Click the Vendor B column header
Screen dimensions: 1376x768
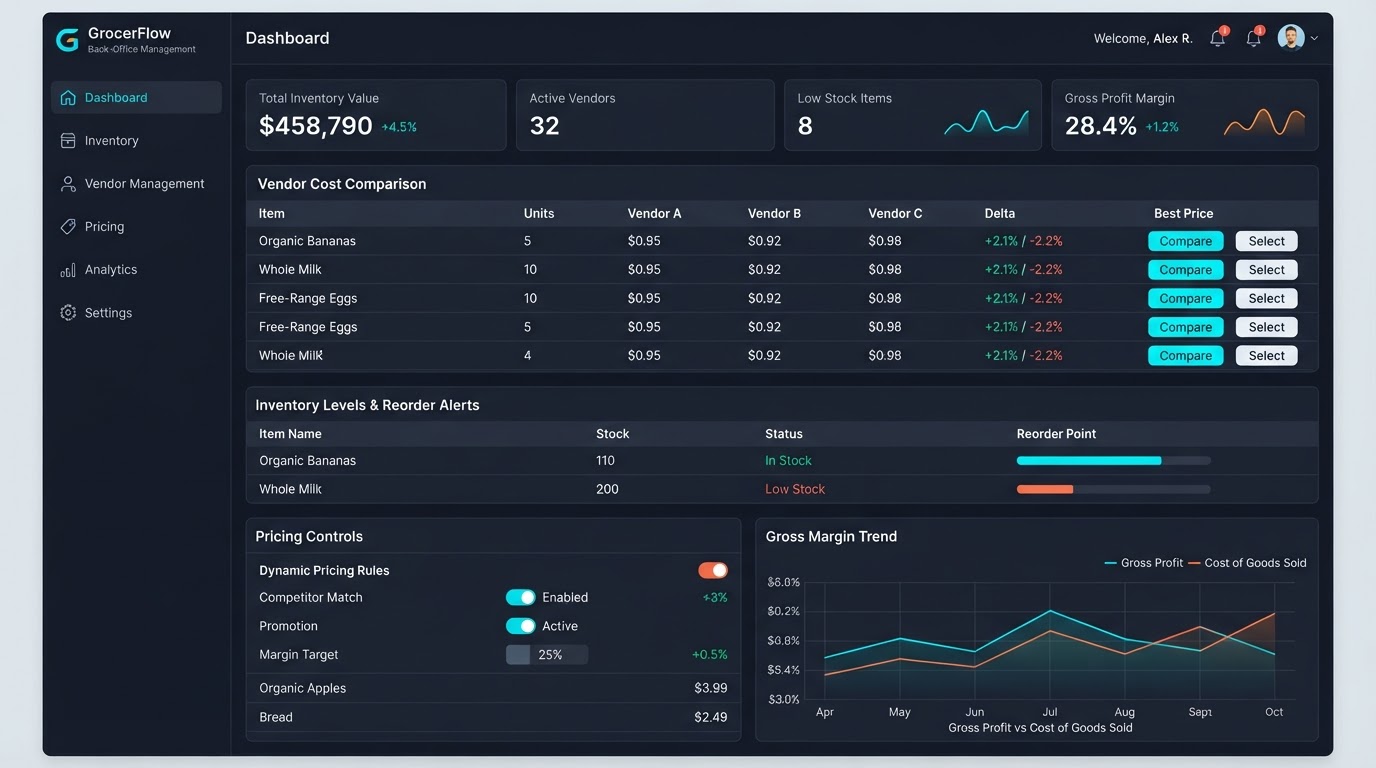click(774, 214)
